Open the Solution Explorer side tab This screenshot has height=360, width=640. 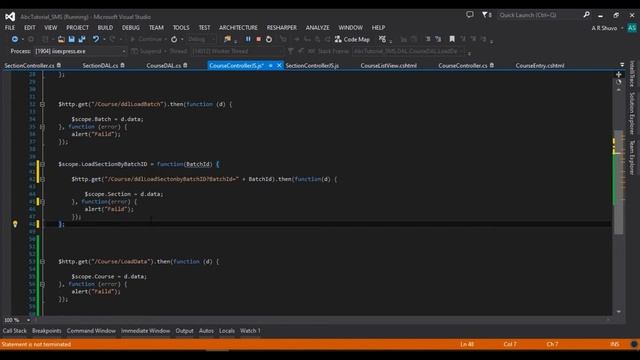[632, 113]
